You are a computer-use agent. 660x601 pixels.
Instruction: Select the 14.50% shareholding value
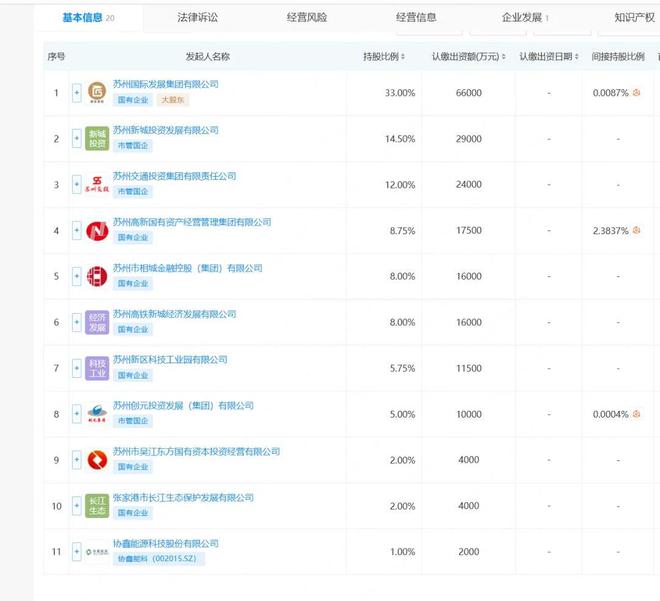pos(400,138)
